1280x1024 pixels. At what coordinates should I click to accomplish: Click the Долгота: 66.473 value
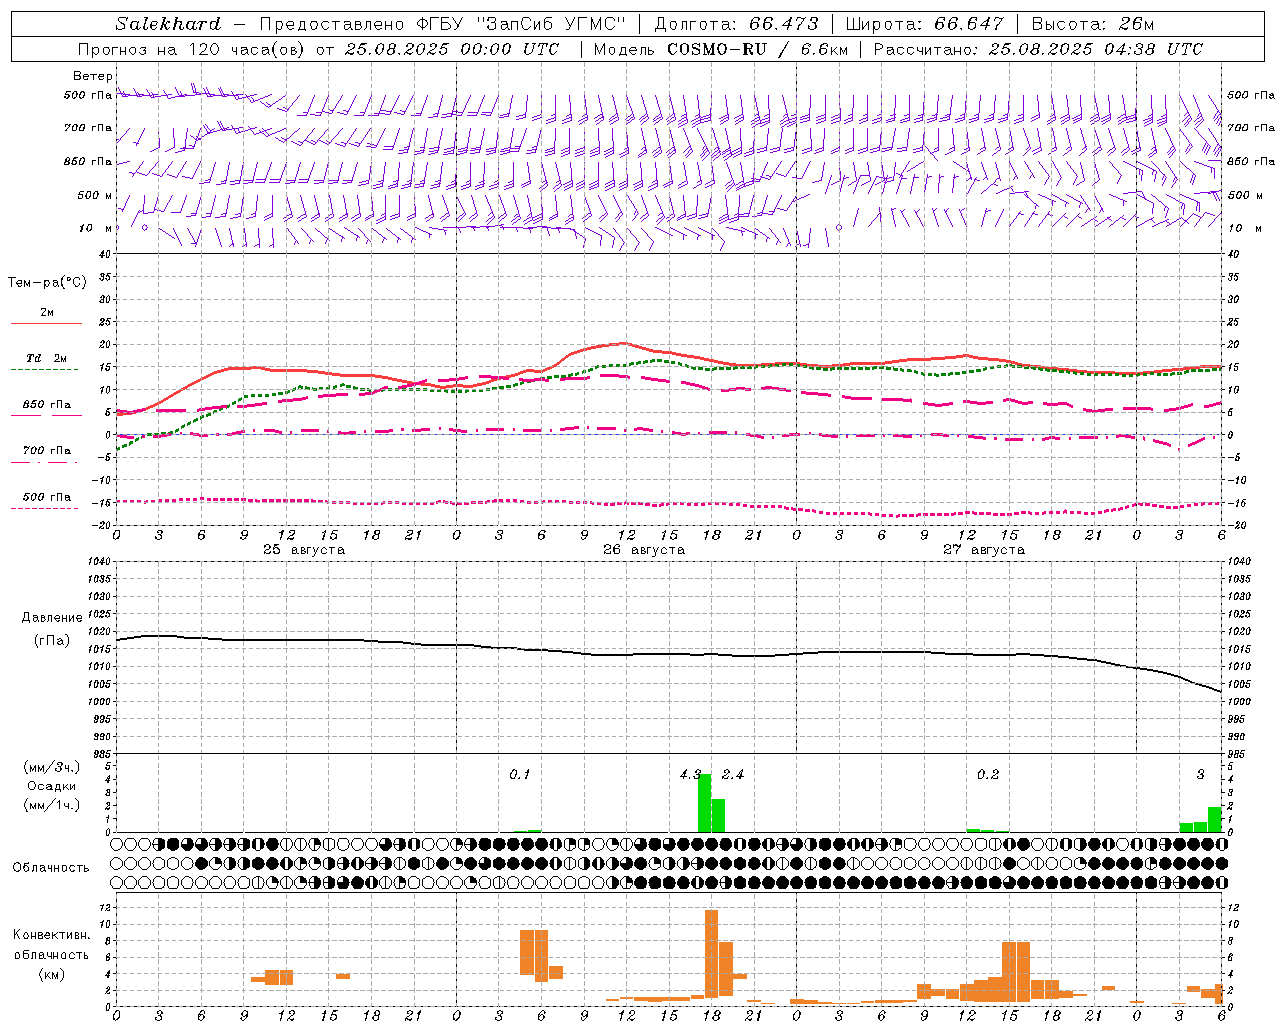[x=736, y=24]
